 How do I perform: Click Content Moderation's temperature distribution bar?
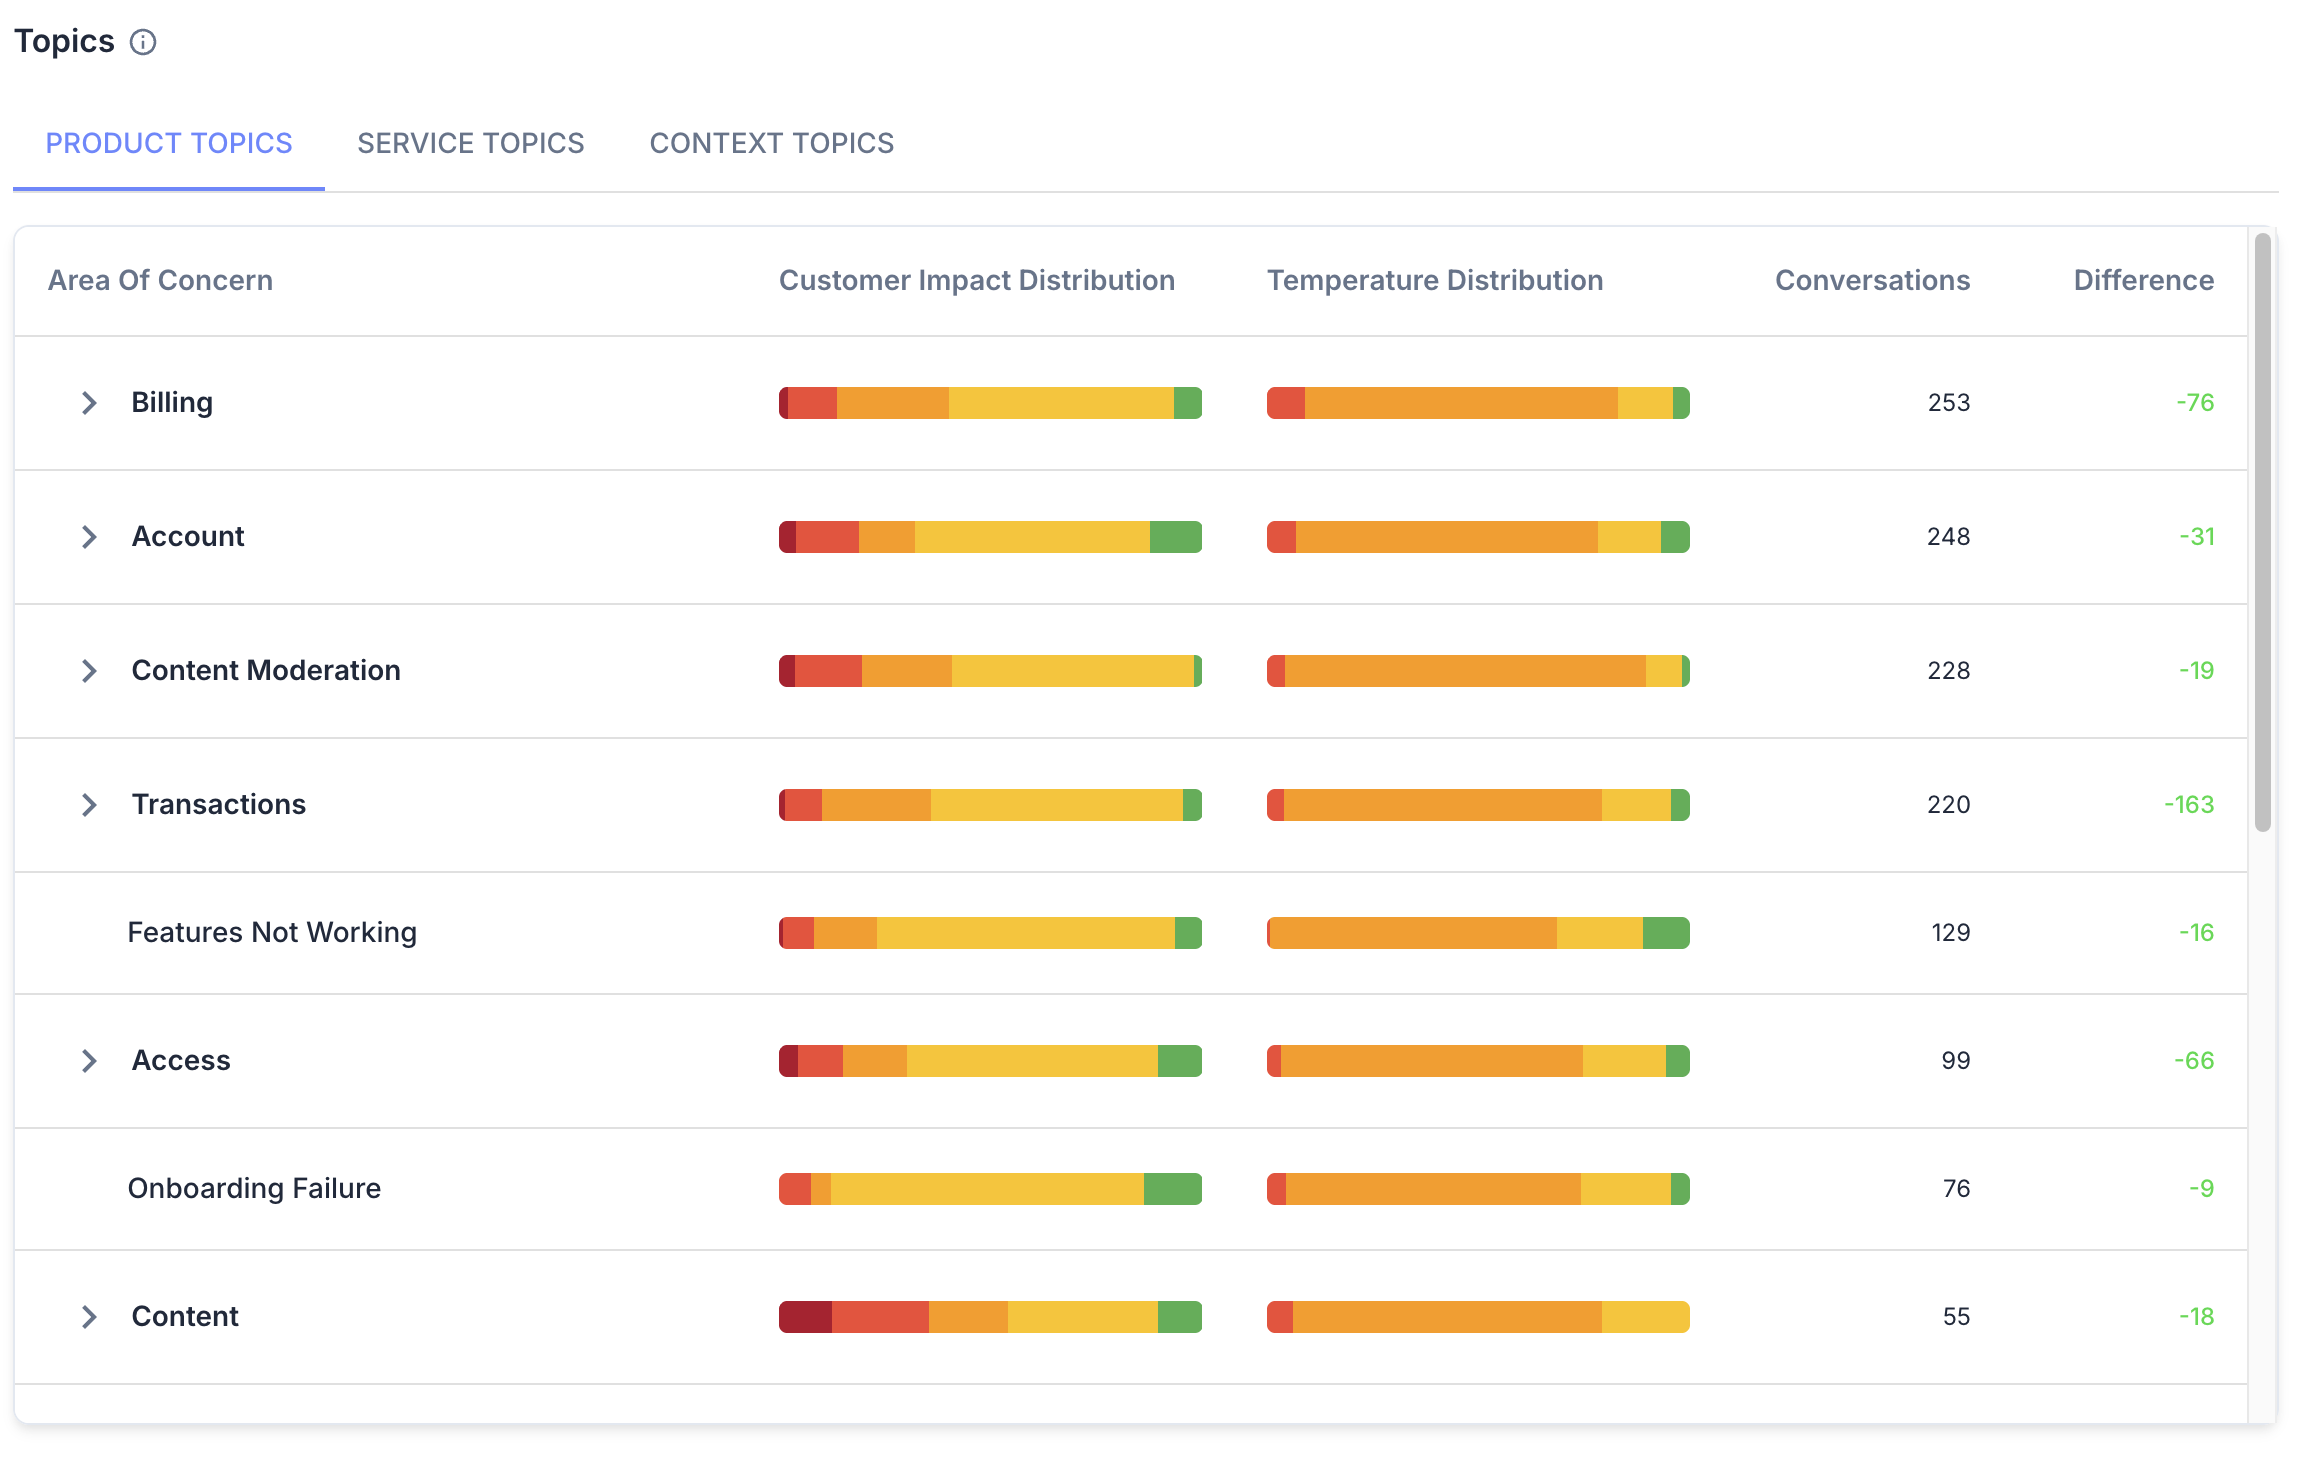(1478, 671)
